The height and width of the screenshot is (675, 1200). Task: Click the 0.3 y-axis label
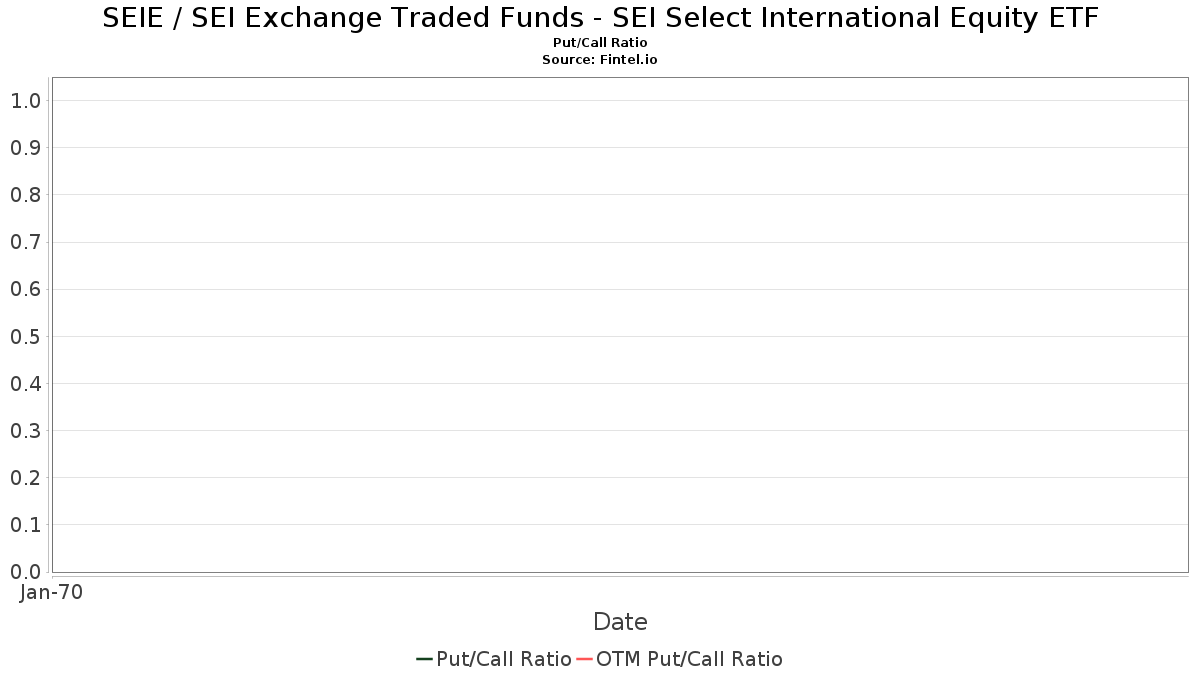25,431
